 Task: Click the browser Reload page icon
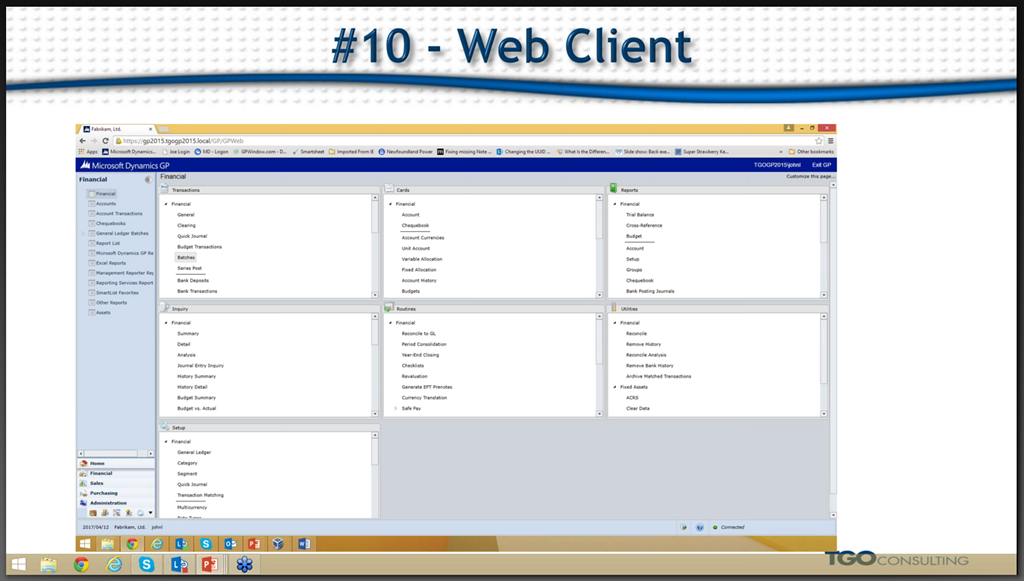tap(106, 141)
